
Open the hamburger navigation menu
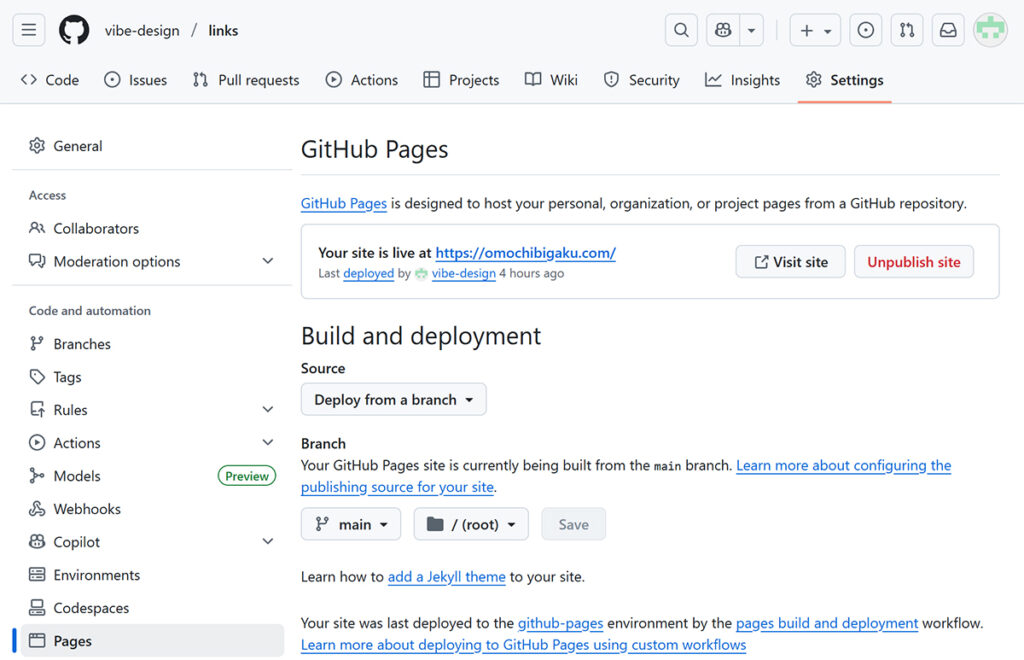(29, 30)
